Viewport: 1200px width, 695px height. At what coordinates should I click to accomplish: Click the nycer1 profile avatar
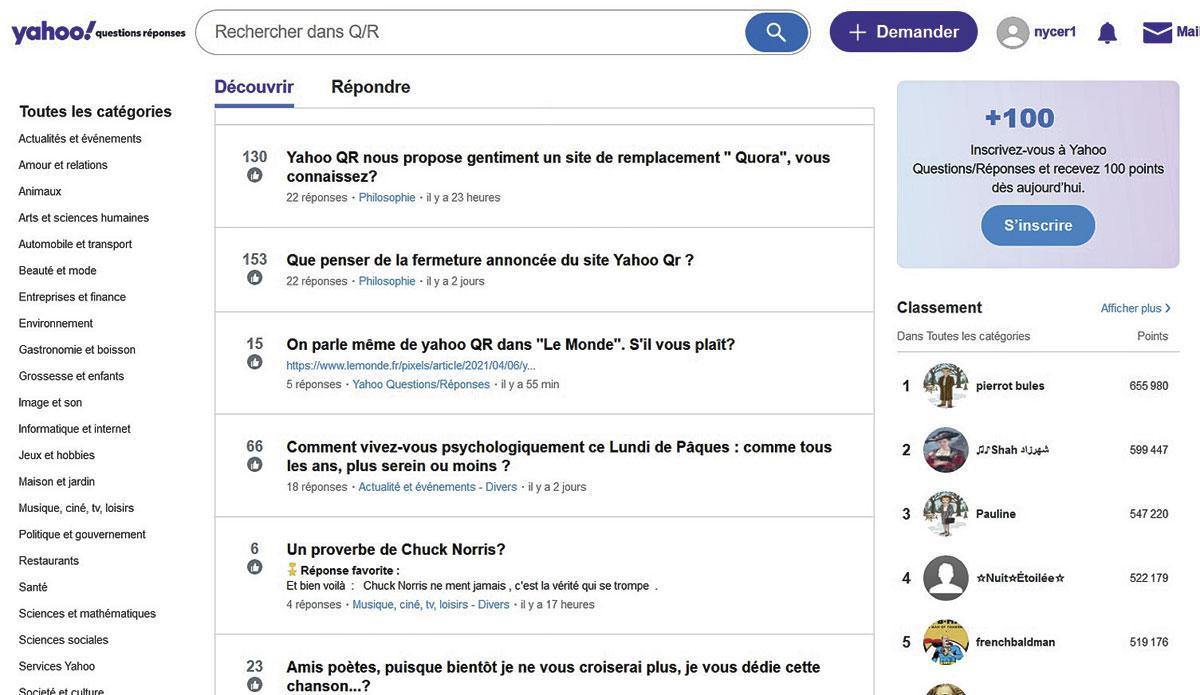pyautogui.click(x=1013, y=33)
